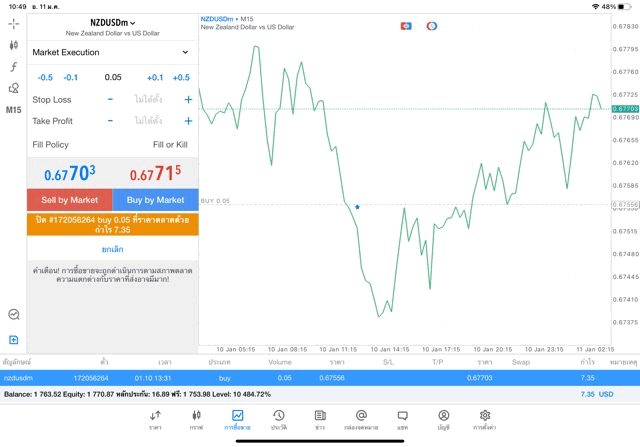Open the indicators function icon
The width and height of the screenshot is (640, 447).
click(x=13, y=67)
